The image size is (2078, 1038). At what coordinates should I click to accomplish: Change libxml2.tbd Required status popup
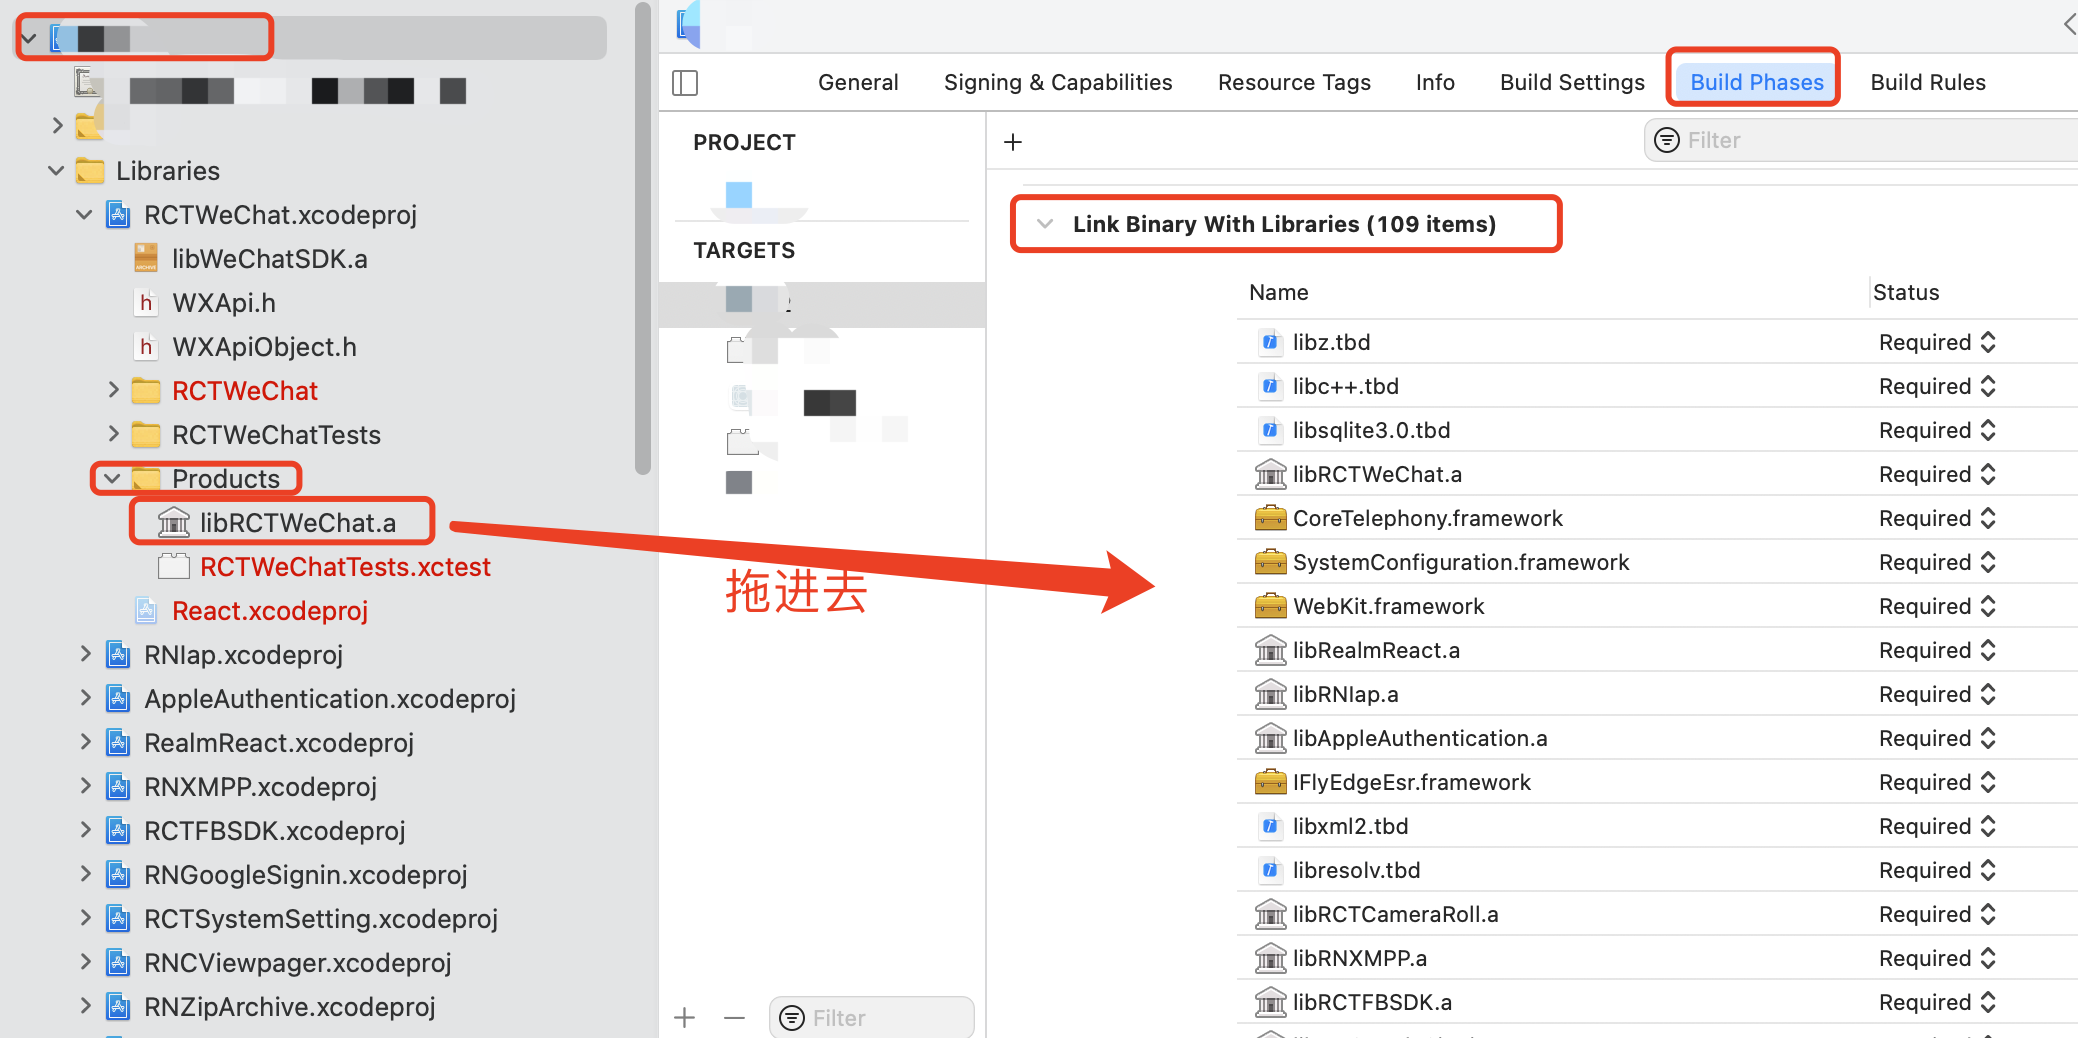1937,826
